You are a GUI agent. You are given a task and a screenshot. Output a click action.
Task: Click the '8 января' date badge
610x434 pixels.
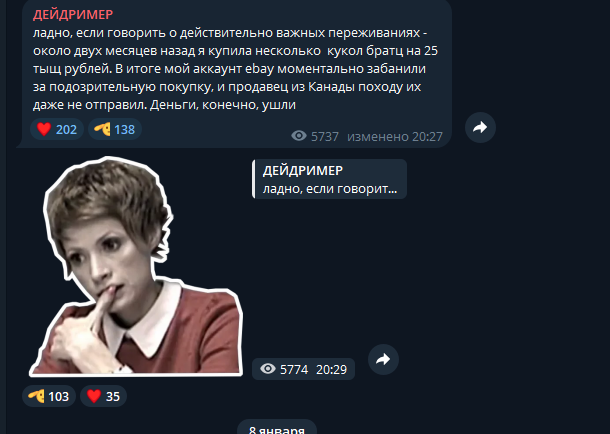(277, 429)
